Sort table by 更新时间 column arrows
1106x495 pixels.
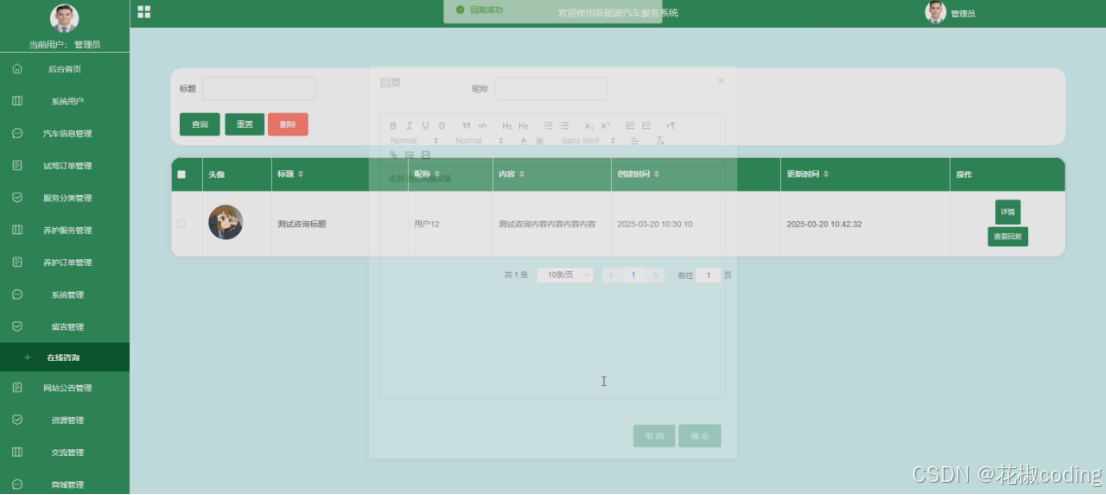coord(826,174)
